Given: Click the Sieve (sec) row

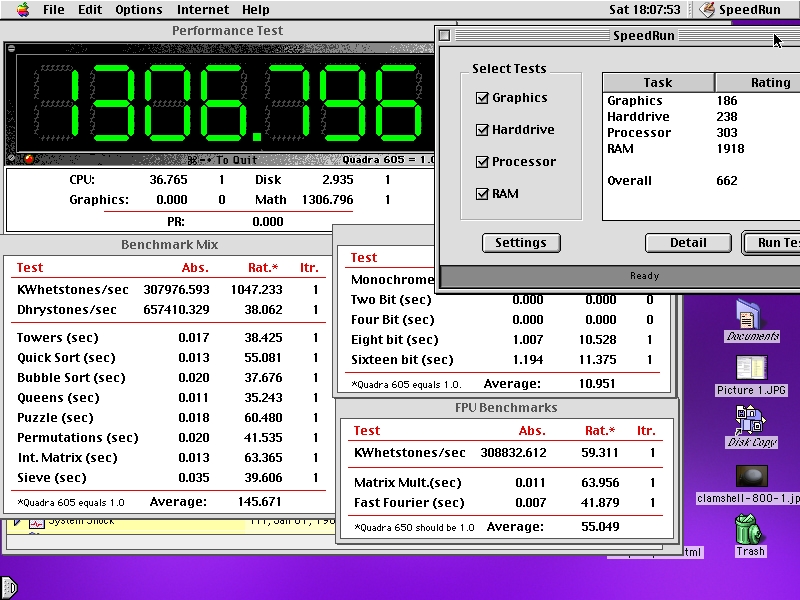Looking at the screenshot, I should 168,478.
